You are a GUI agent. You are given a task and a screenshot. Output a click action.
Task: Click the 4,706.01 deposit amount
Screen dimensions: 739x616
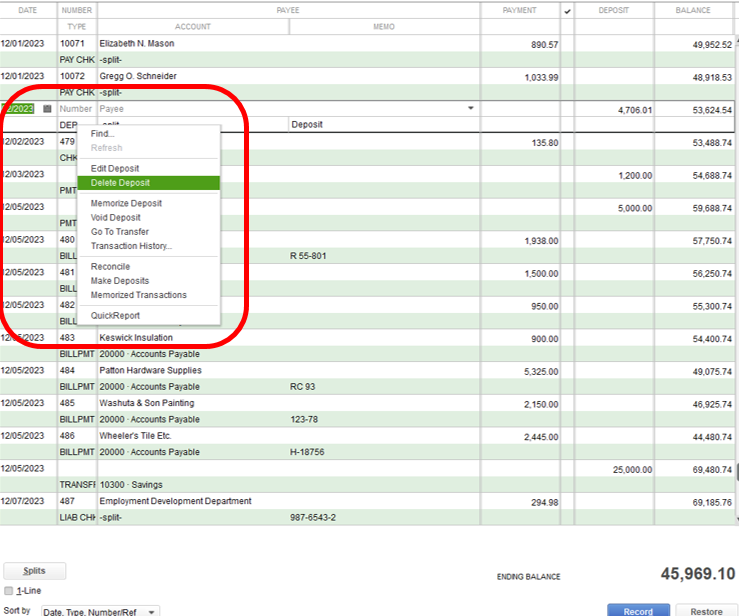coord(635,110)
